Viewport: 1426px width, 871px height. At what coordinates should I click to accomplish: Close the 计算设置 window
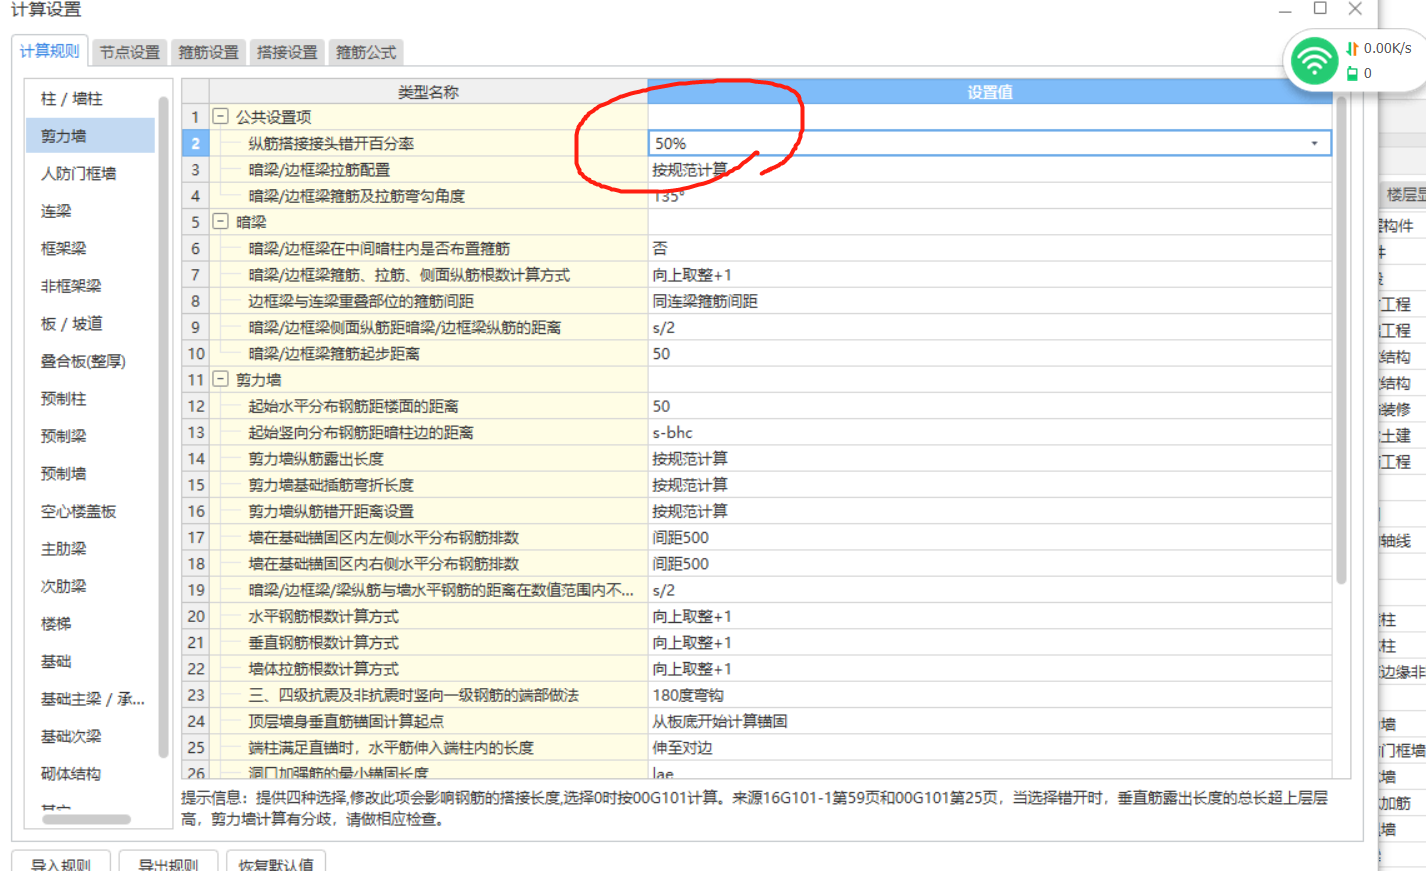[x=1355, y=9]
